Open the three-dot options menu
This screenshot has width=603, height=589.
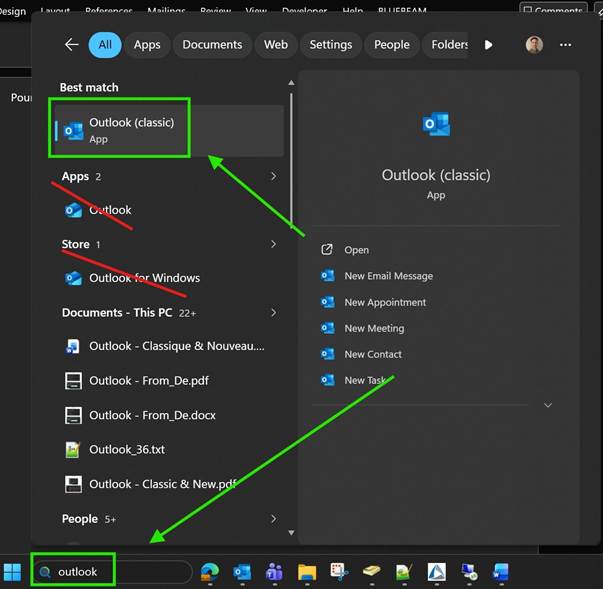(x=565, y=45)
